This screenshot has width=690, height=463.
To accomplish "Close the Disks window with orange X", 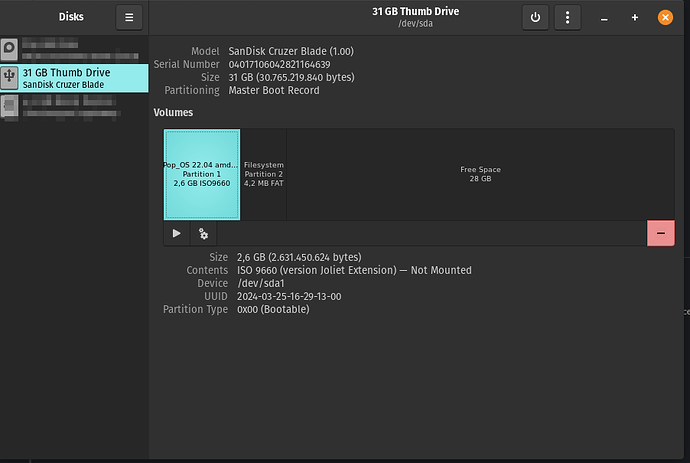I will [665, 18].
